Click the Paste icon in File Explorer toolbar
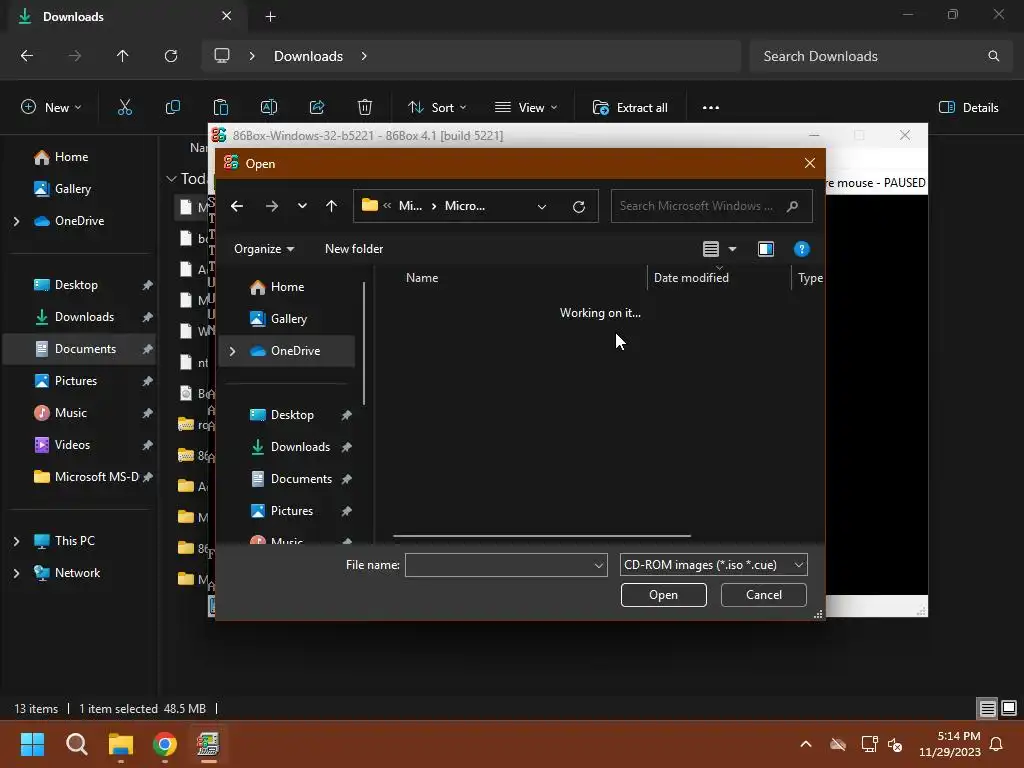Image resolution: width=1024 pixels, height=768 pixels. pyautogui.click(x=221, y=108)
